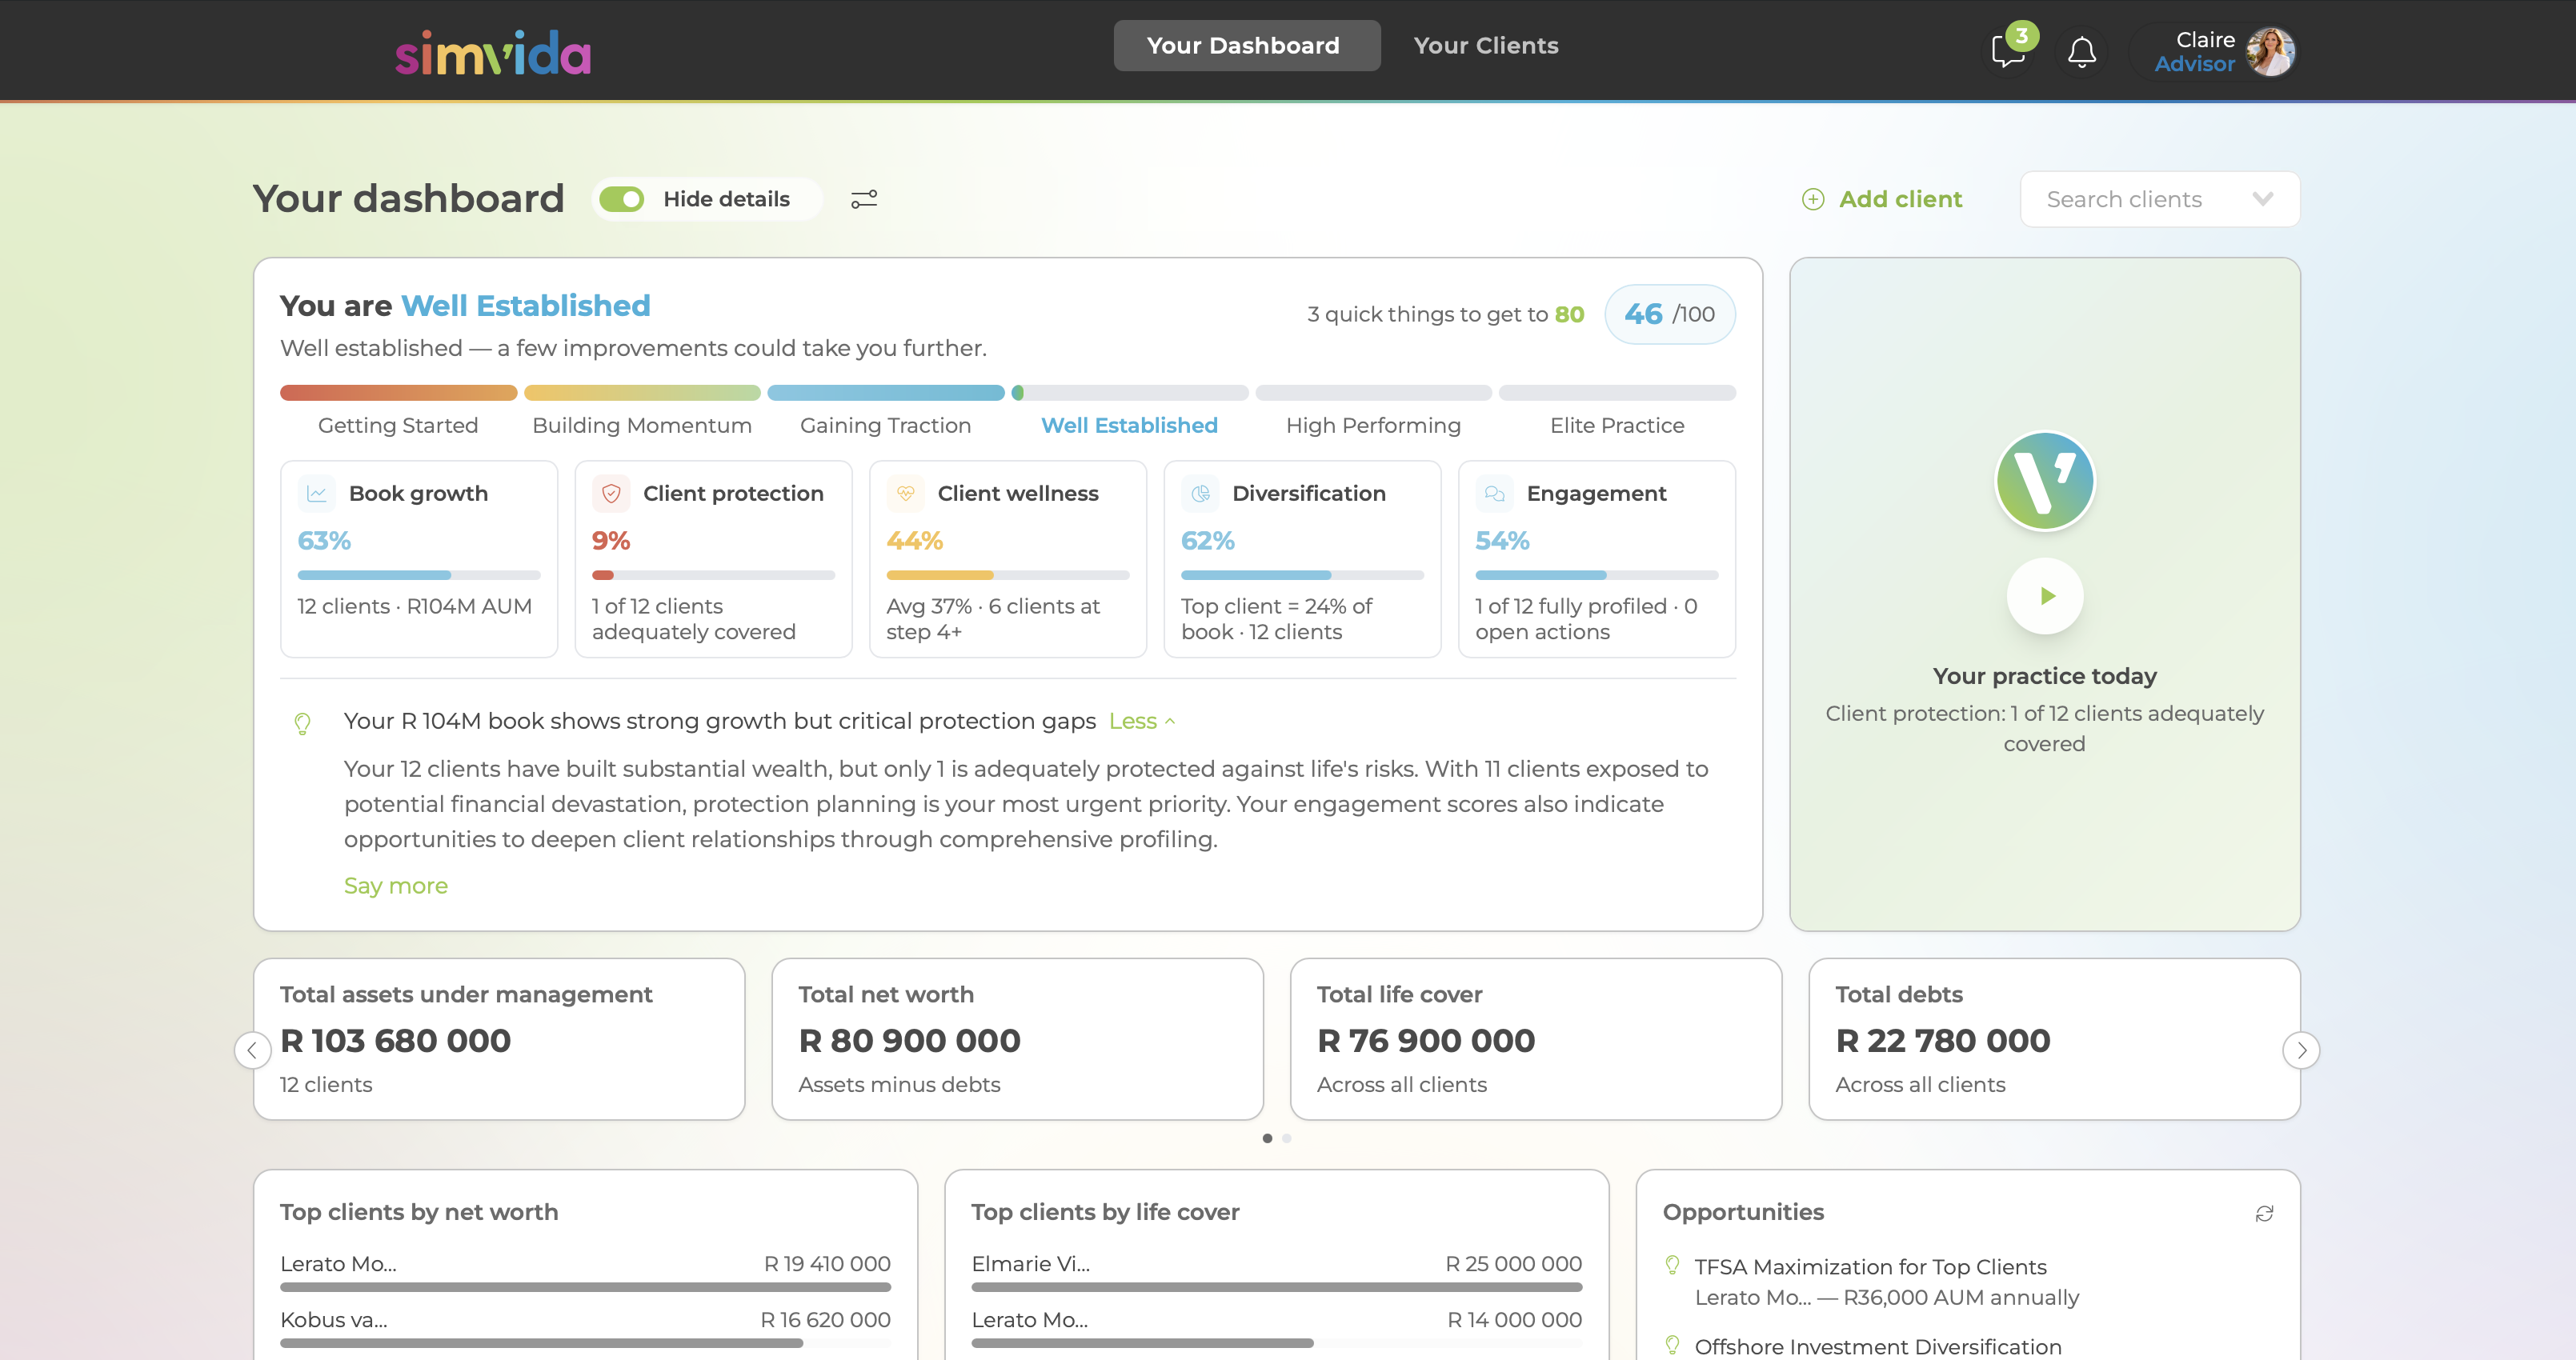This screenshot has height=1360, width=2576.
Task: Open dashboard filter settings sliders icon
Action: [864, 199]
